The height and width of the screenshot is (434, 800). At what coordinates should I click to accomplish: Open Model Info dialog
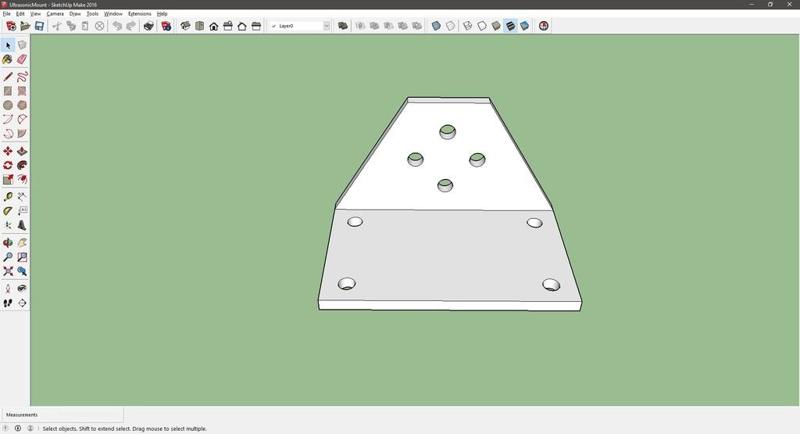(x=166, y=25)
